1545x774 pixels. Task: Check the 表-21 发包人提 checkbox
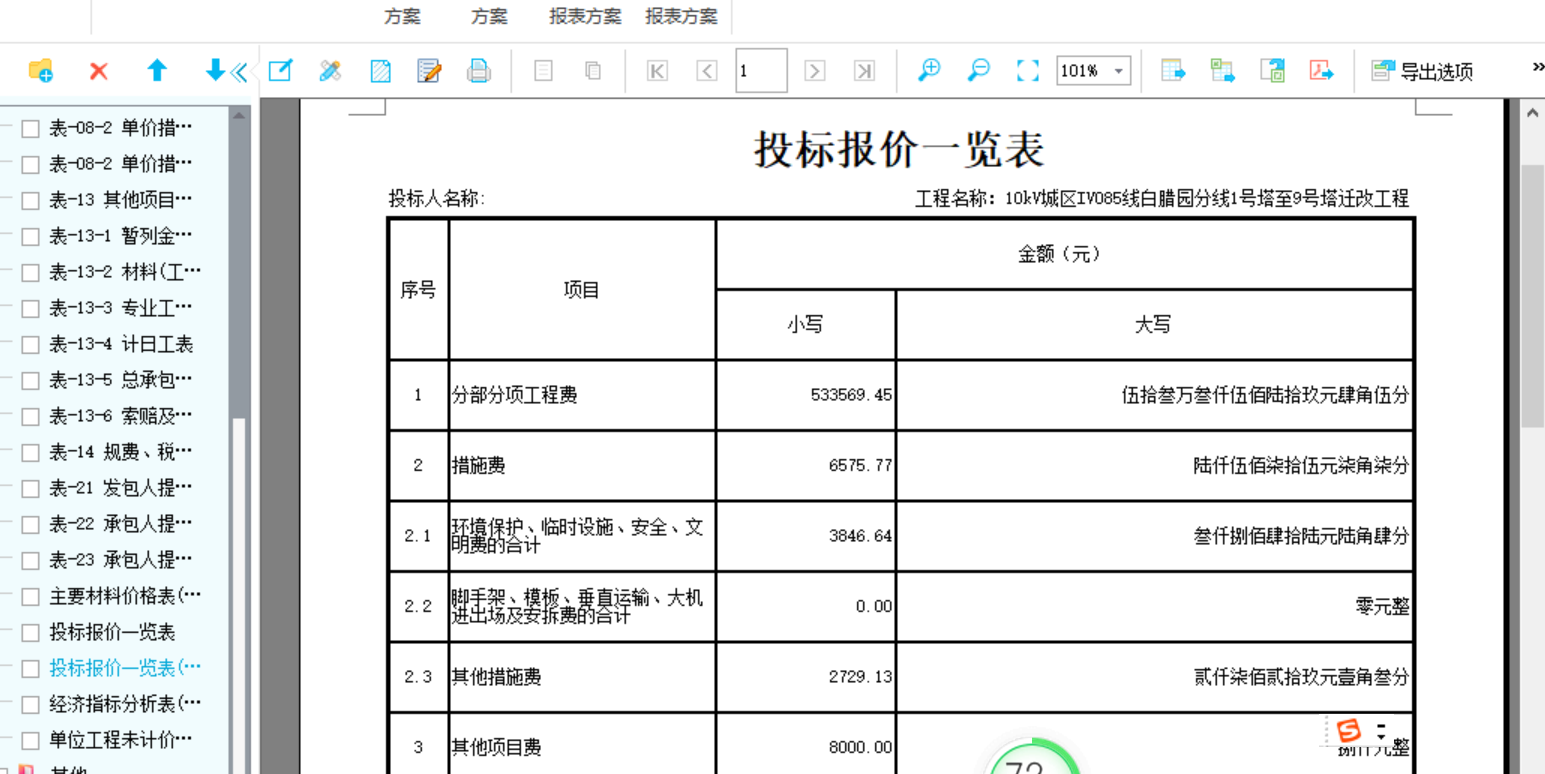click(30, 488)
